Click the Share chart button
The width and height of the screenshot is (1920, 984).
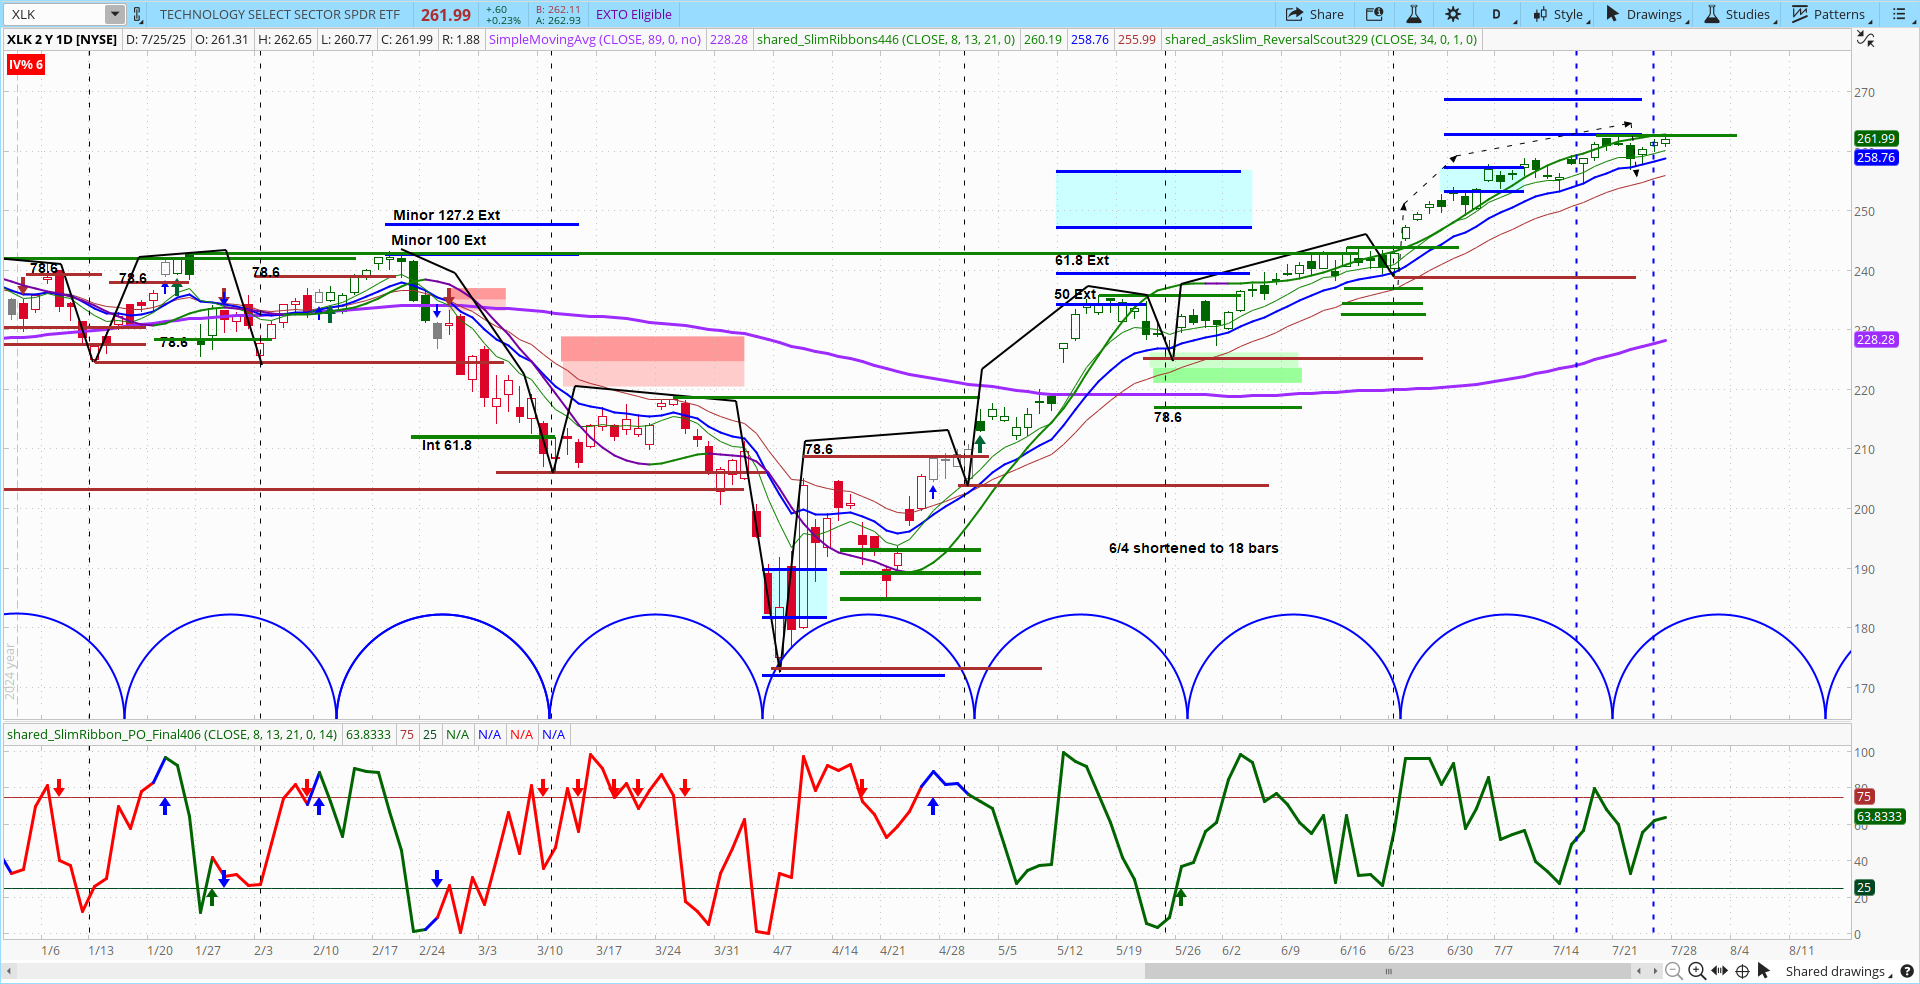(x=1314, y=14)
